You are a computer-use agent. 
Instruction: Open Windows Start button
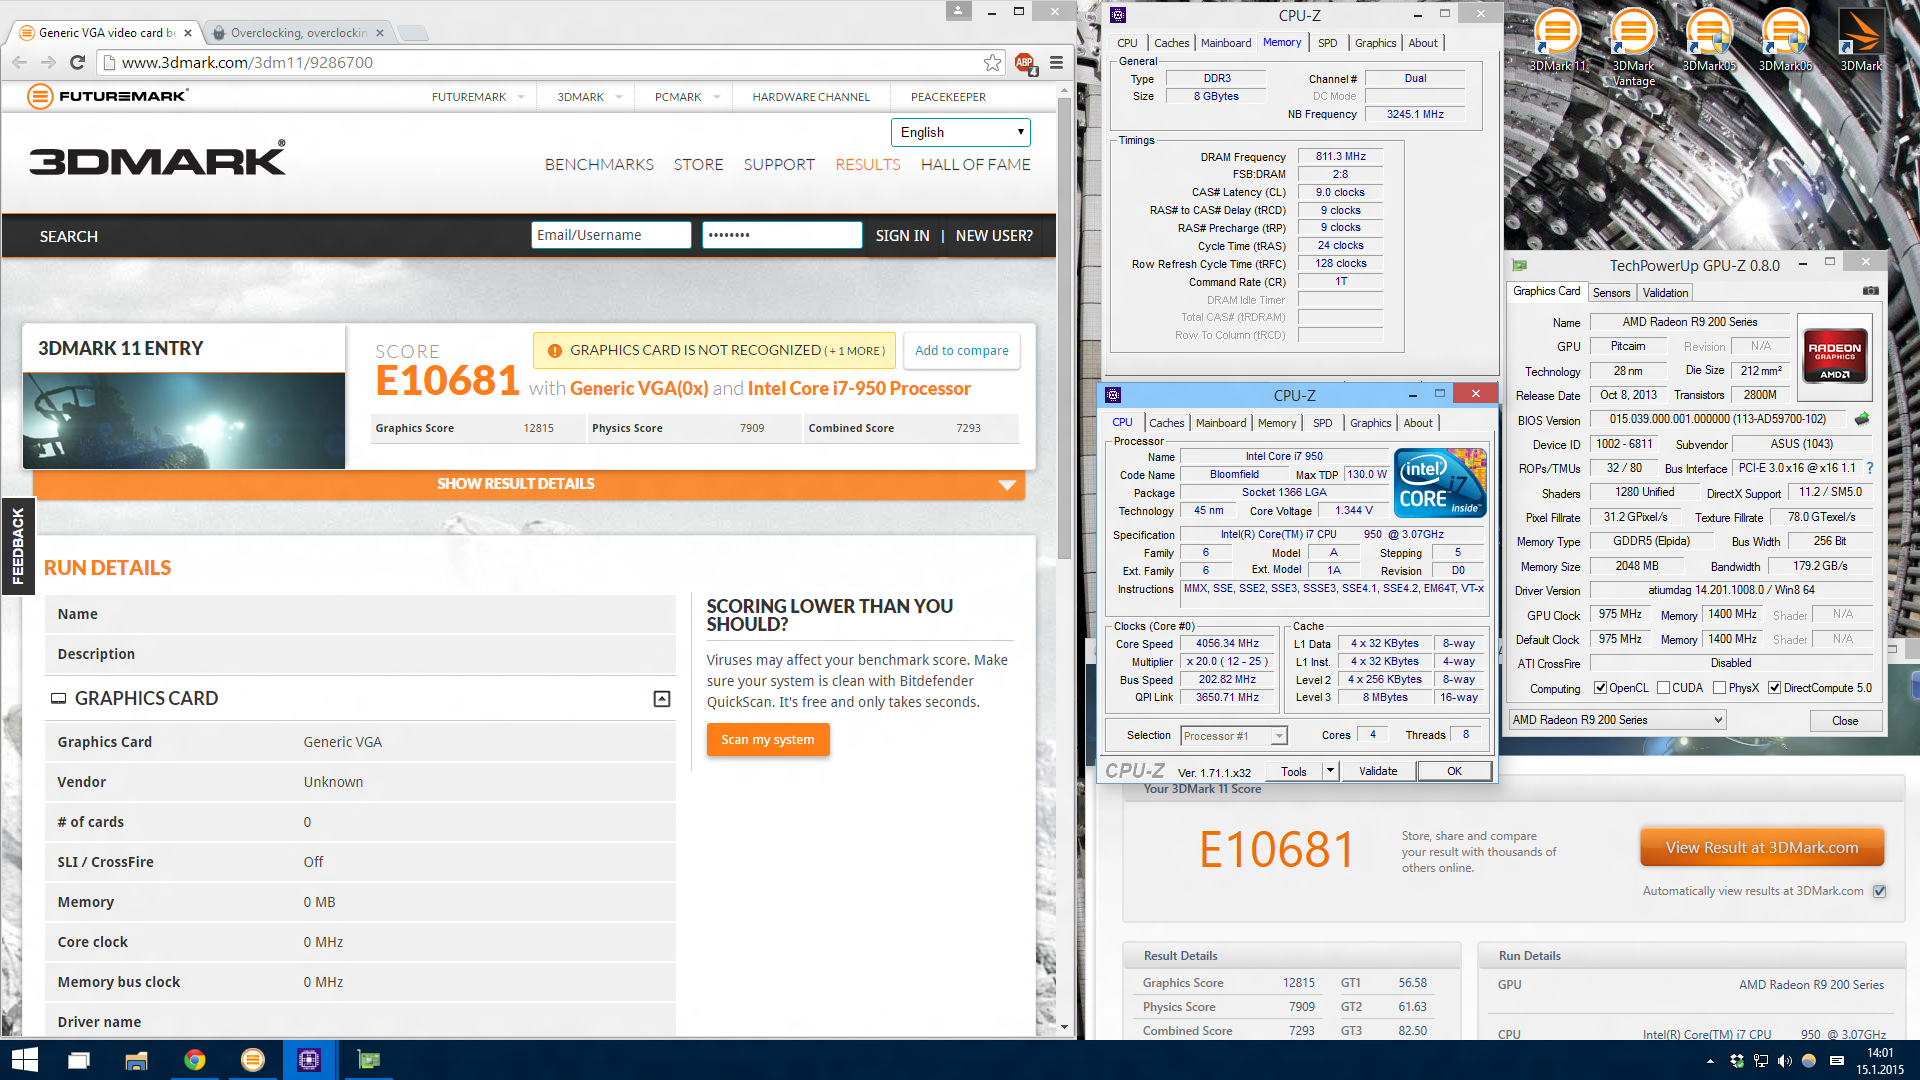pyautogui.click(x=24, y=1060)
